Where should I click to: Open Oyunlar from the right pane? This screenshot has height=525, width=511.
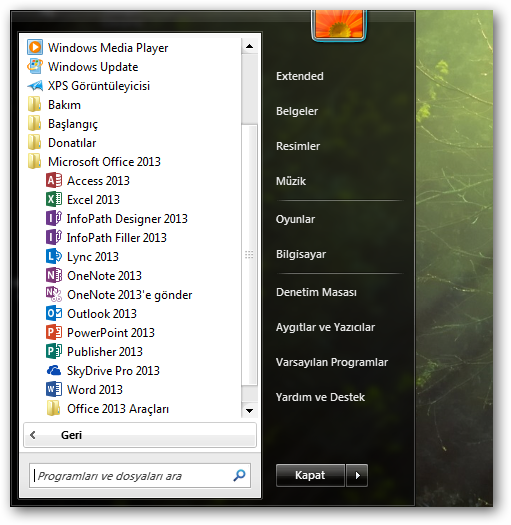point(295,219)
